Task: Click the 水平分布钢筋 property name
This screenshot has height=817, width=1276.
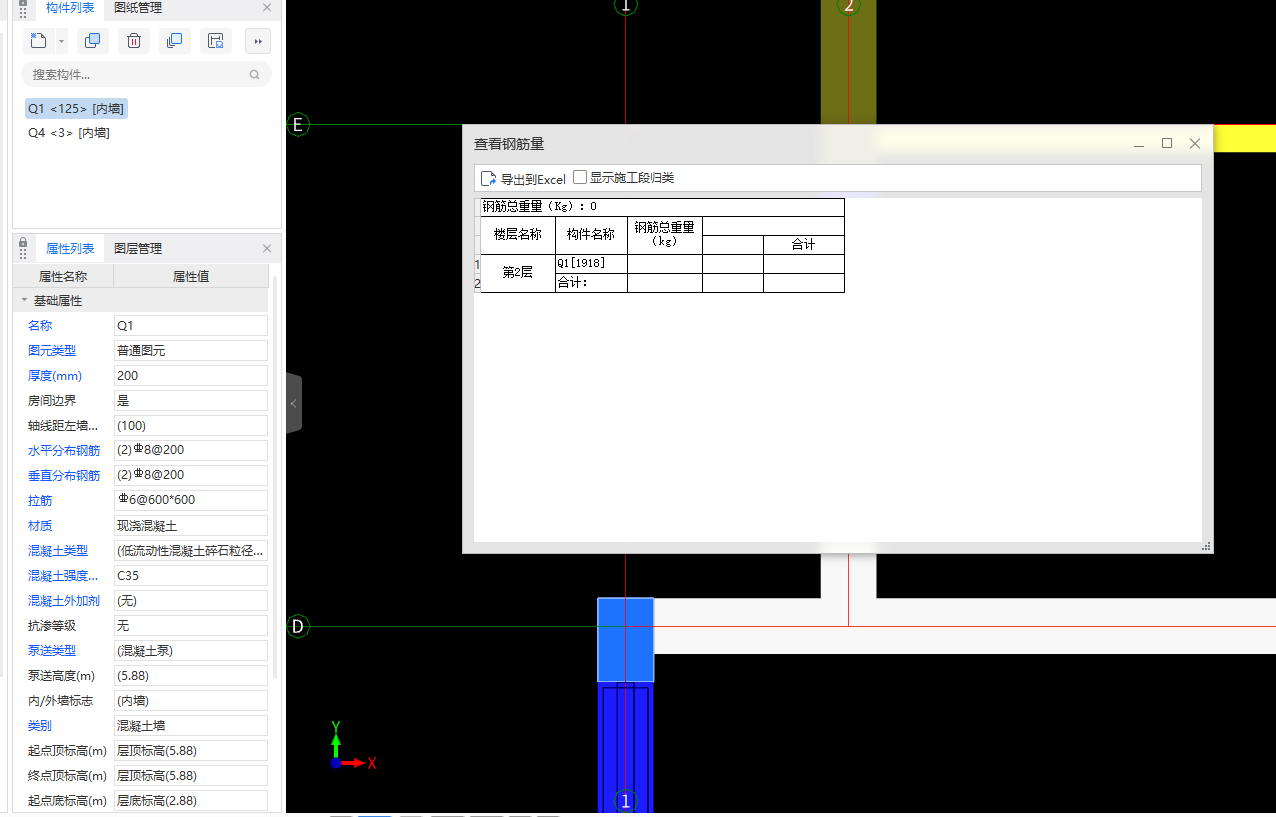Action: [x=64, y=450]
